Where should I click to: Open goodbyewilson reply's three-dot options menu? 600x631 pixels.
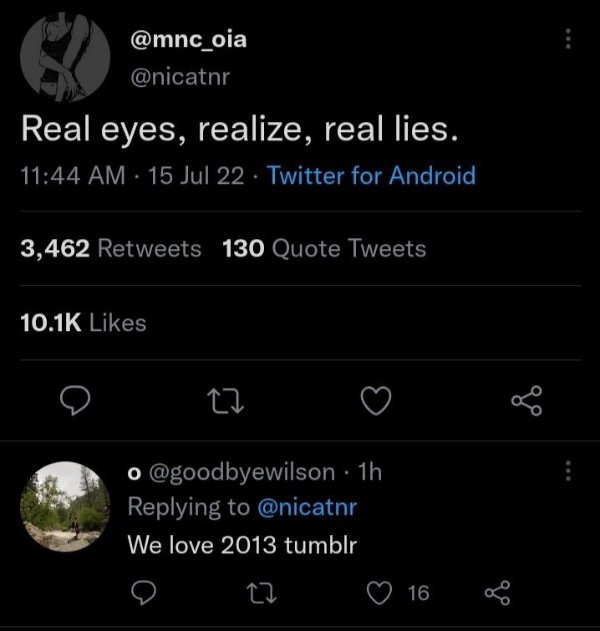click(x=568, y=470)
